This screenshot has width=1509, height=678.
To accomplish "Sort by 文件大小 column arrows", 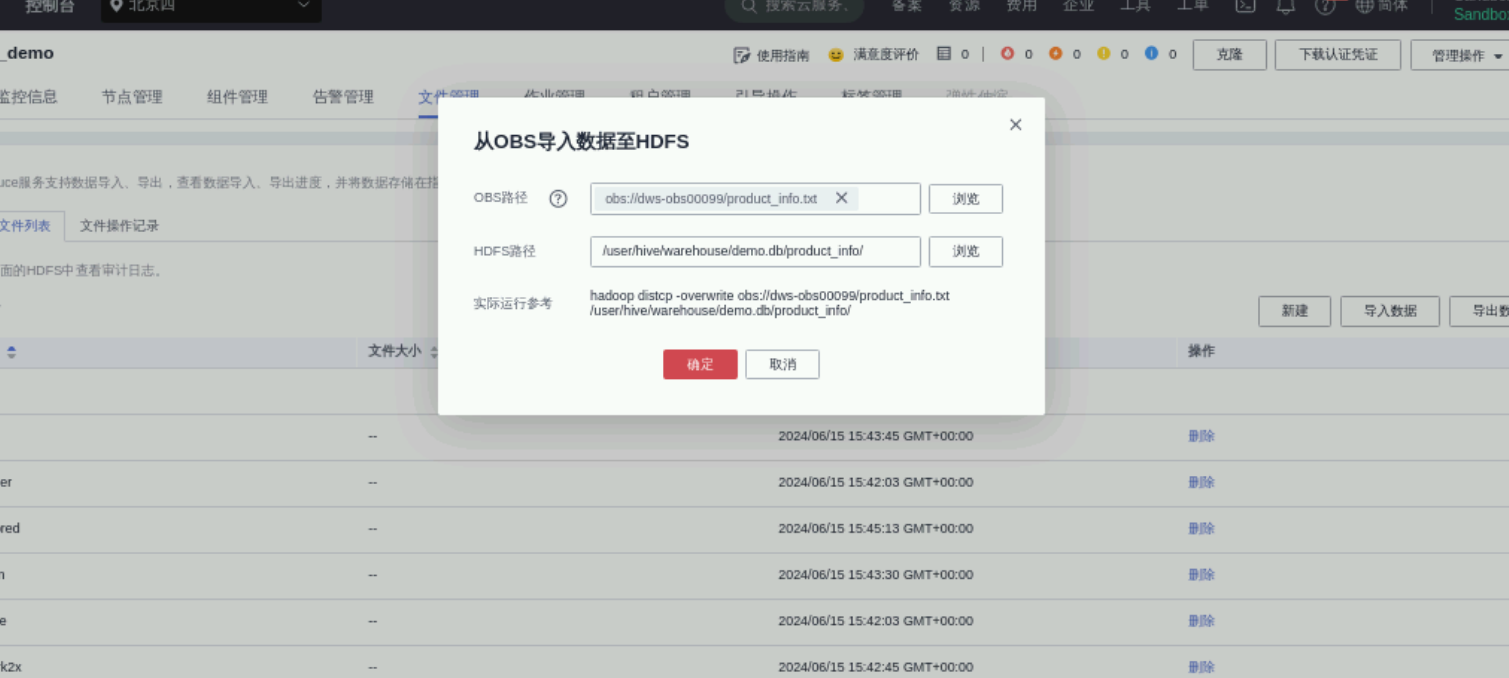I will coord(434,352).
